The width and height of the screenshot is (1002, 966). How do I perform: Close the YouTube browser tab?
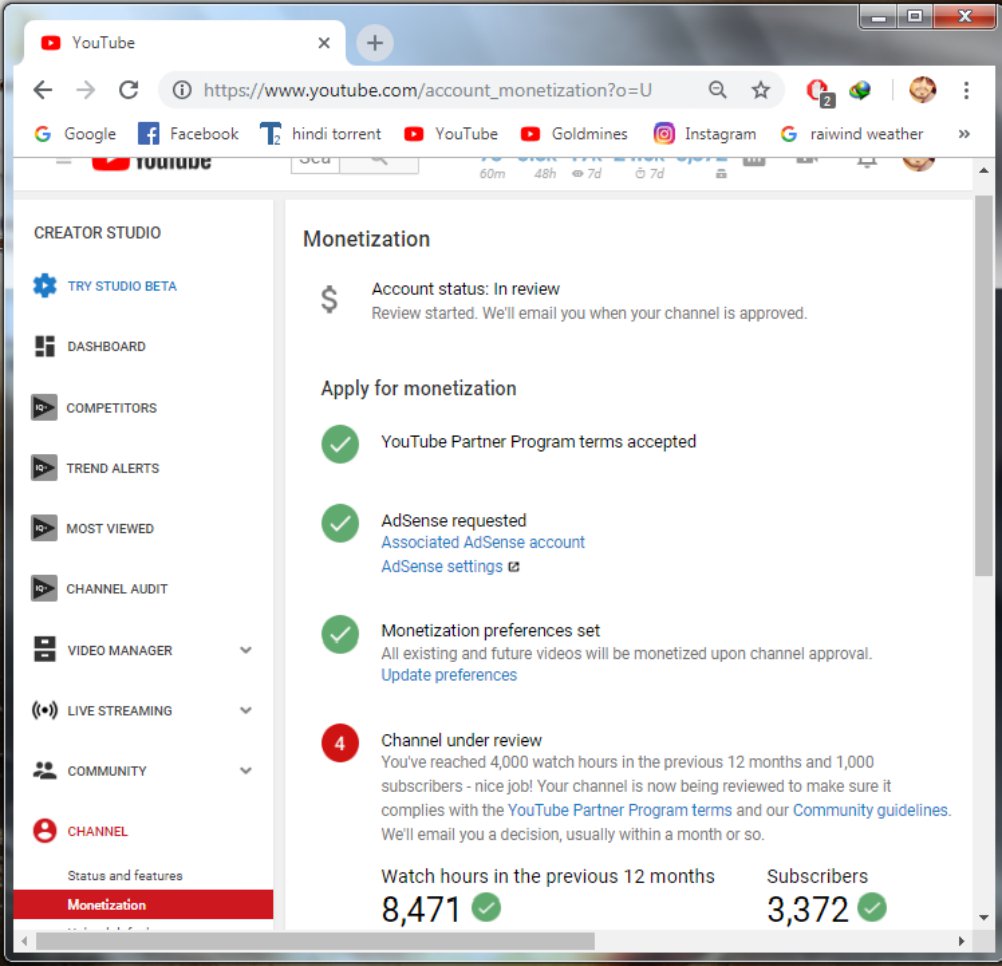[x=324, y=43]
